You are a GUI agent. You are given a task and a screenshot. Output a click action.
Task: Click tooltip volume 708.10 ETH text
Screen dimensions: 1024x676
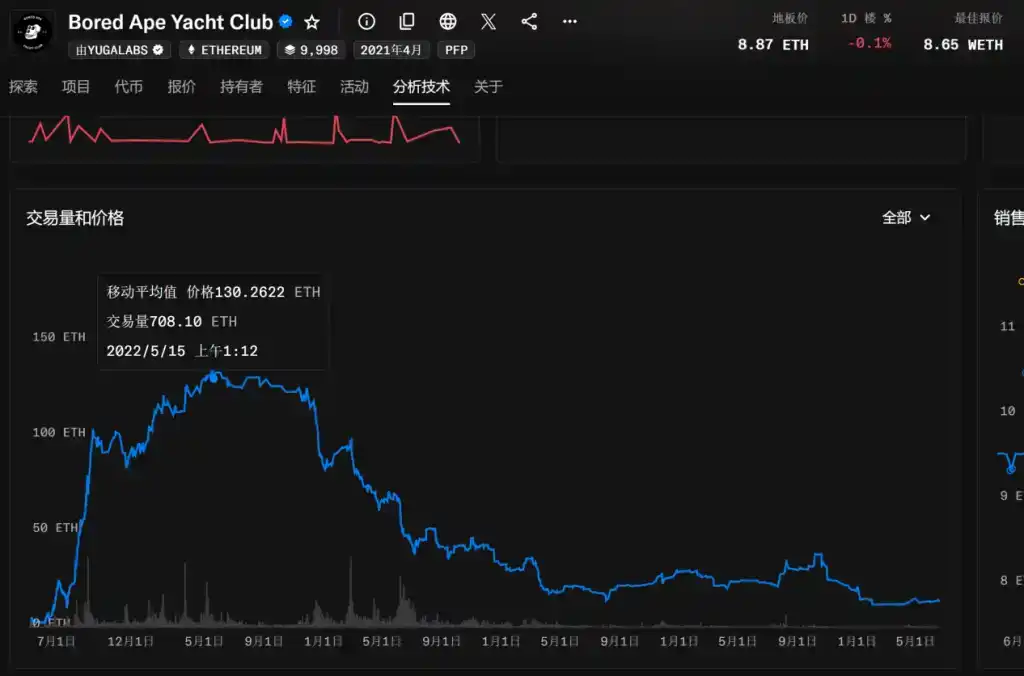coord(172,321)
